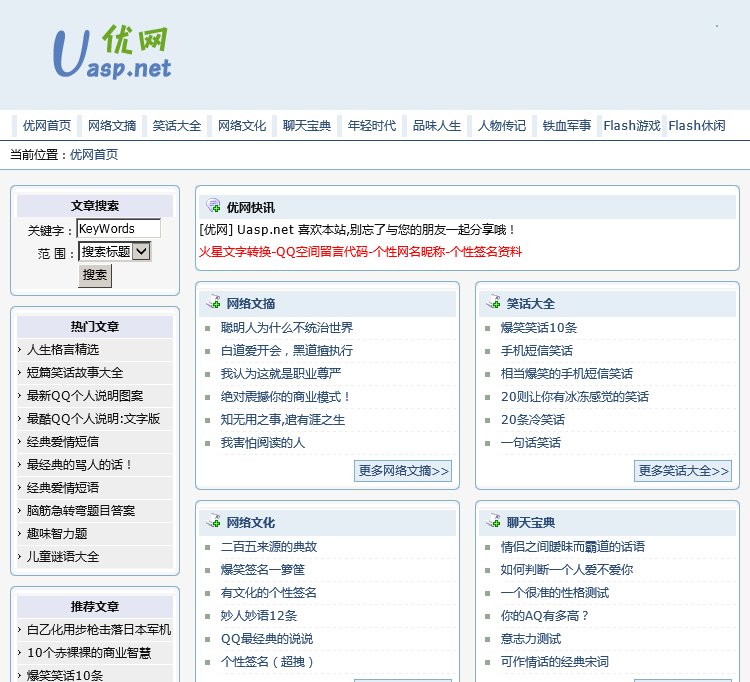This screenshot has width=750, height=682.
Task: Click the Uasp.net 优网 logo
Action: pos(112,52)
